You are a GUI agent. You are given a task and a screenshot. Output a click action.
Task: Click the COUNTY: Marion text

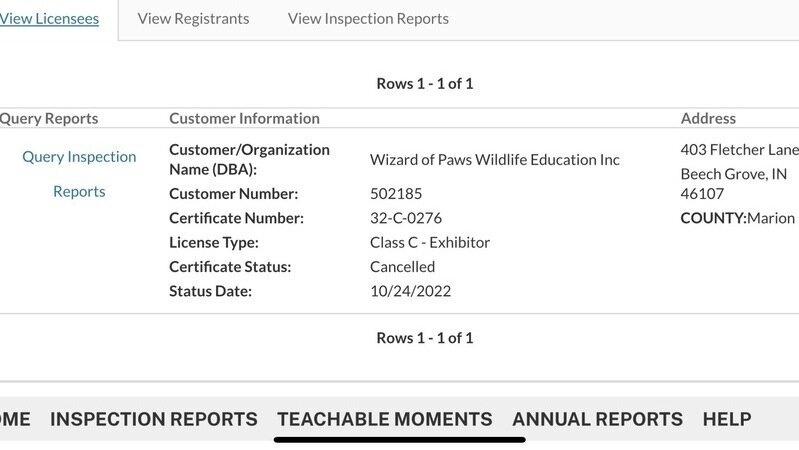737,218
